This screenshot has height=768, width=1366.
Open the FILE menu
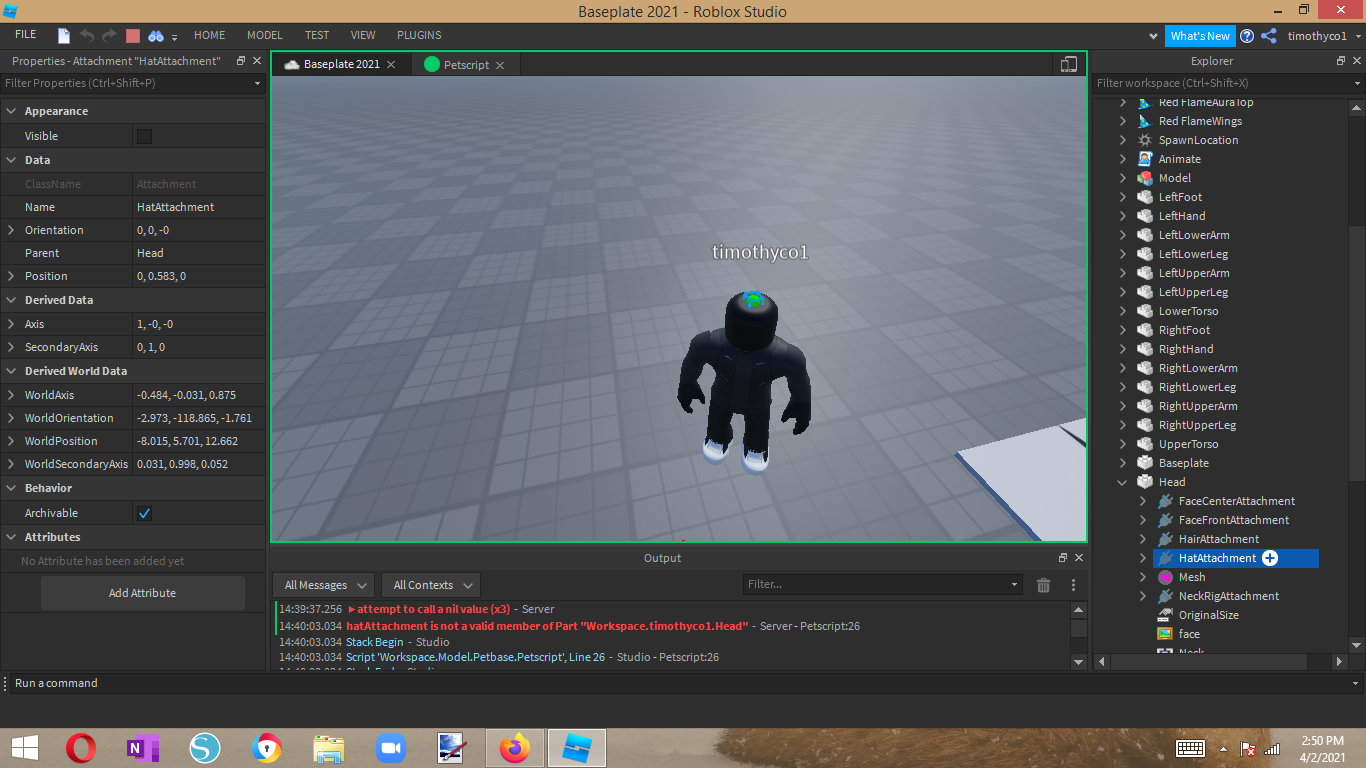point(26,35)
